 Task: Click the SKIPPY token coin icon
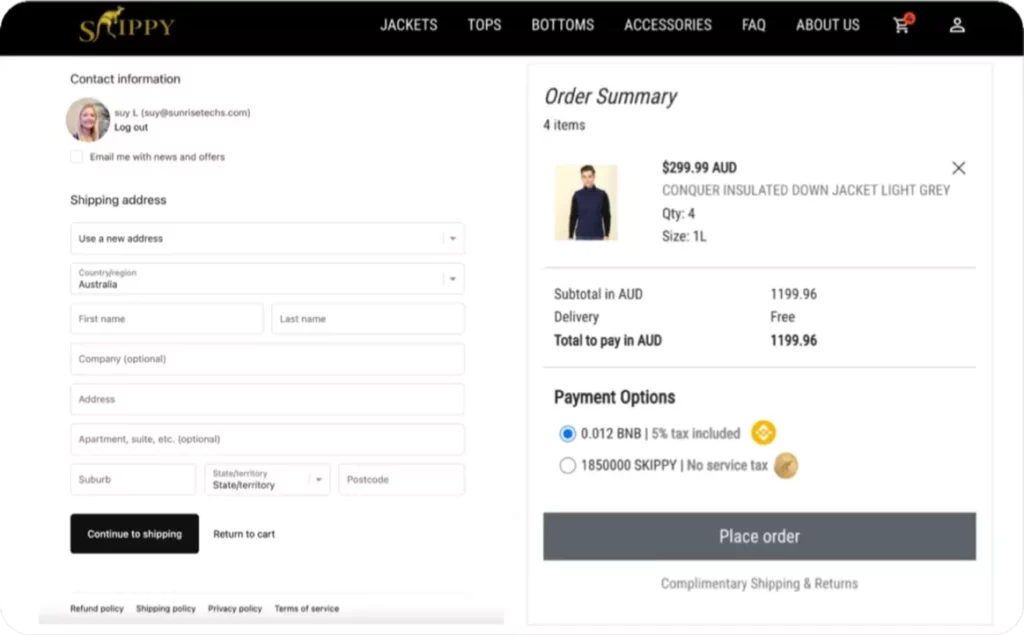point(786,466)
